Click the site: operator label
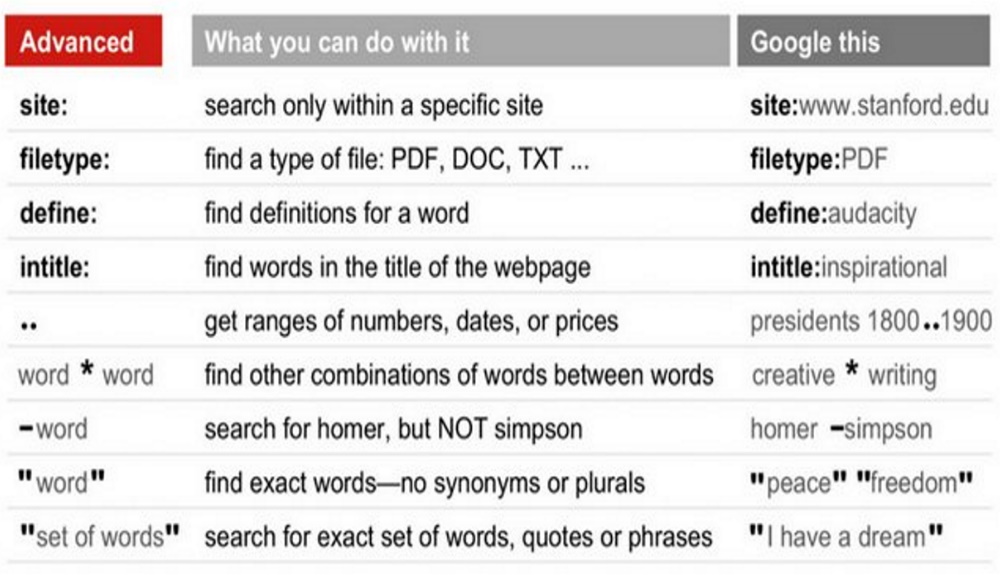 [43, 105]
